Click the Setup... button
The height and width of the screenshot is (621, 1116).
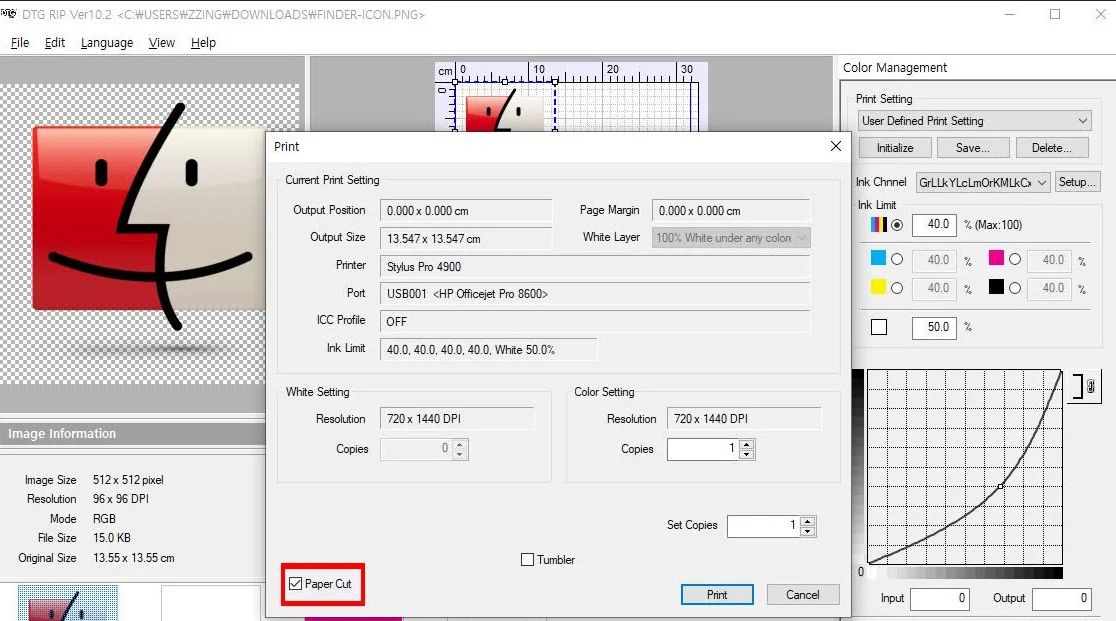1077,182
